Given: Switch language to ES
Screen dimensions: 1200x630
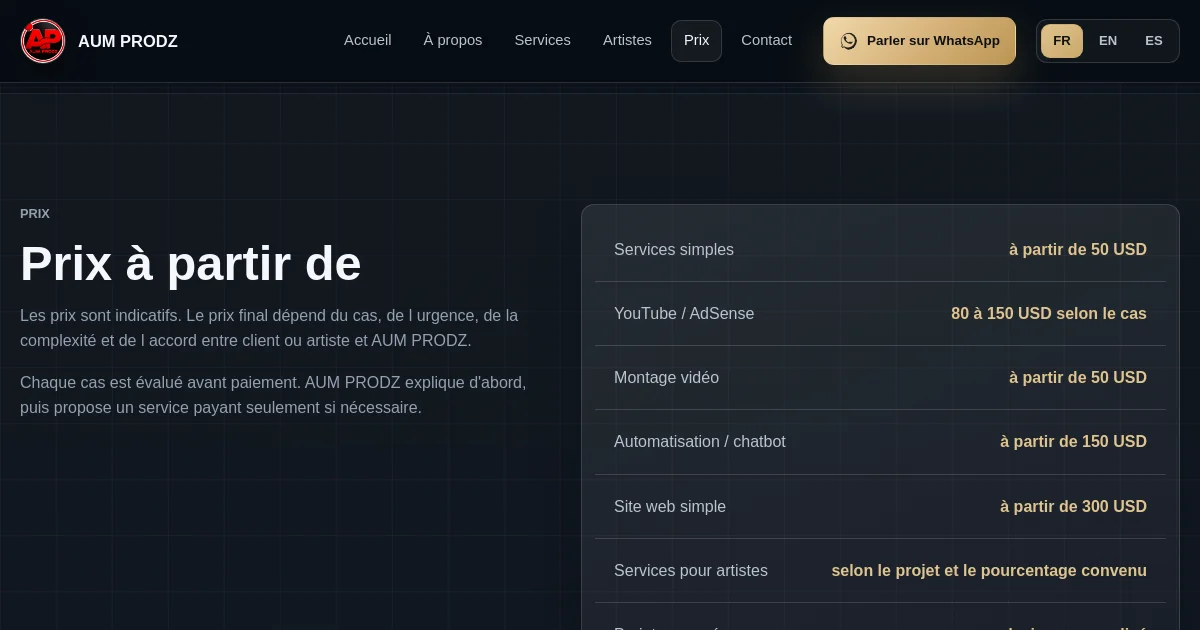Looking at the screenshot, I should point(1154,41).
